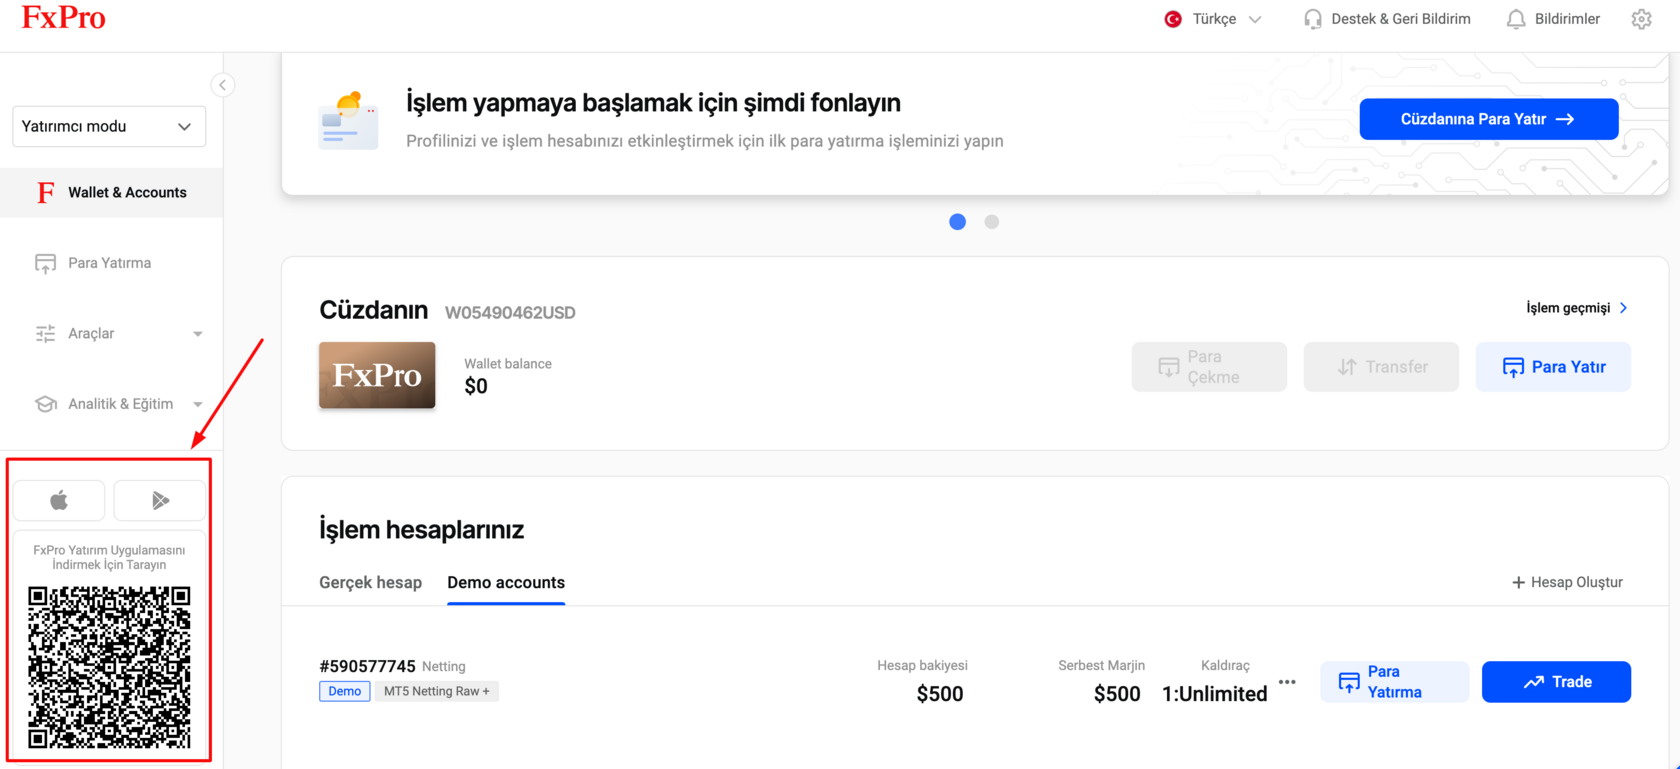
Task: Click the Analitik & Eğitim graduation cap icon
Action: [x=45, y=404]
